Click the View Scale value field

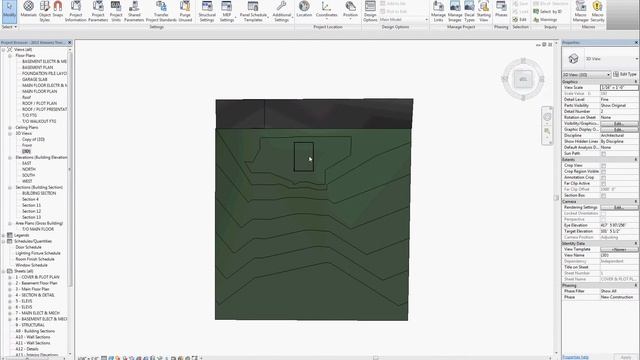pyautogui.click(x=619, y=87)
